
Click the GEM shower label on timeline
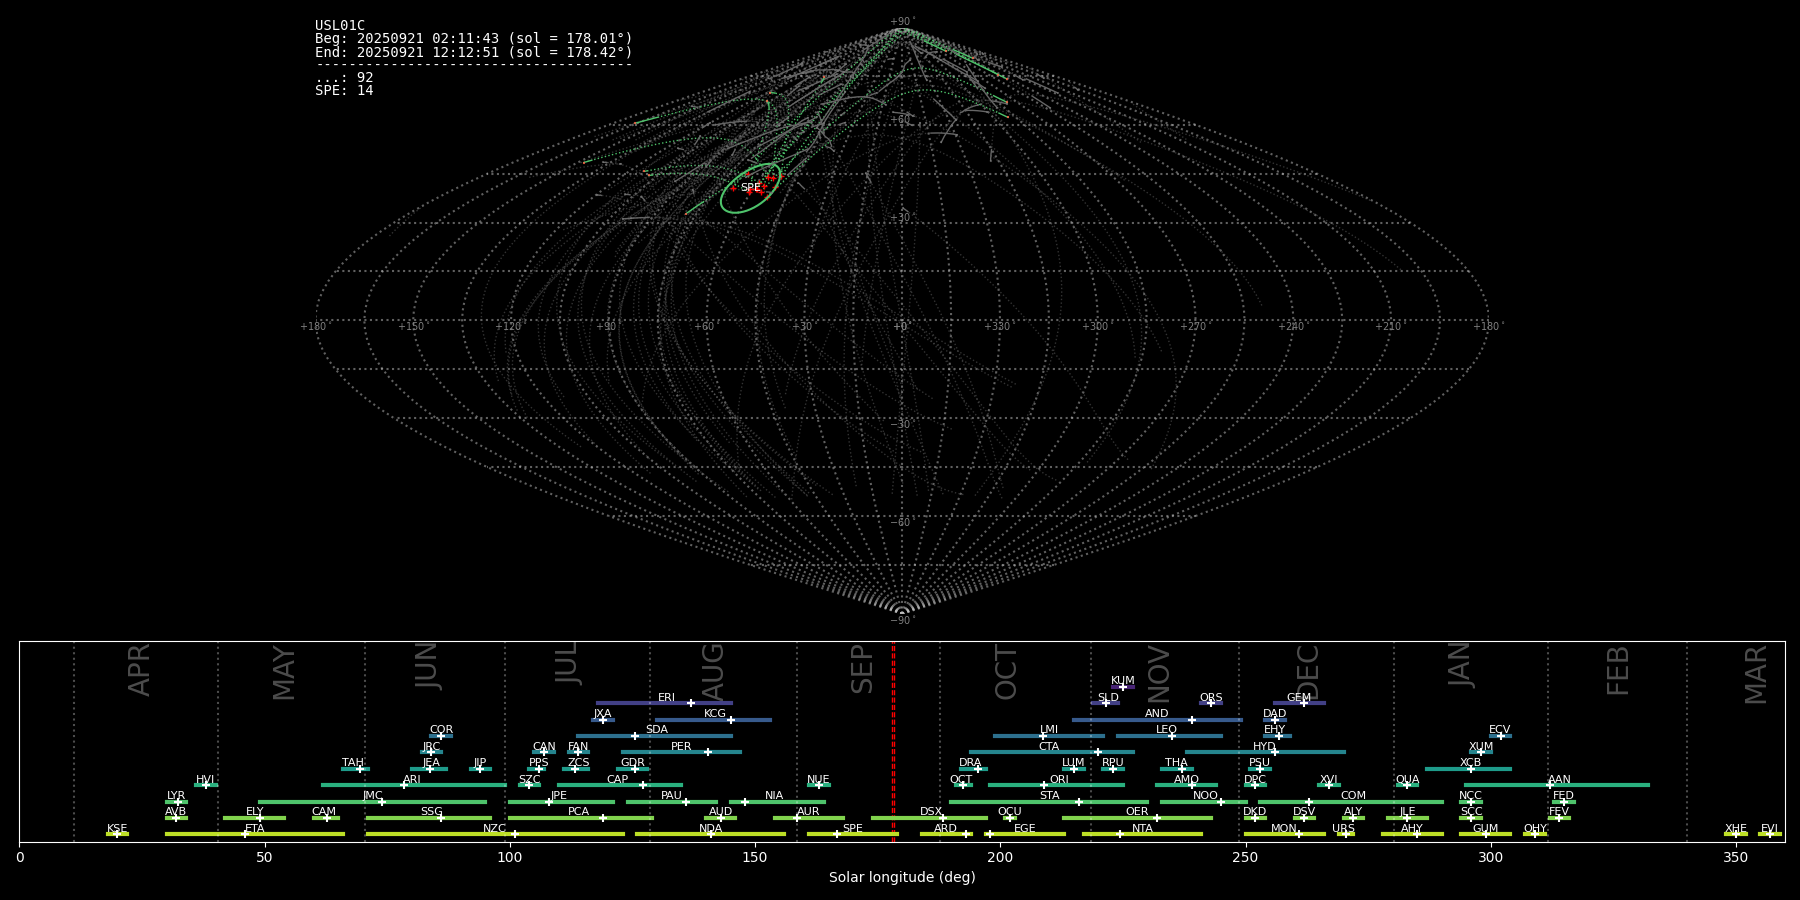[1299, 698]
